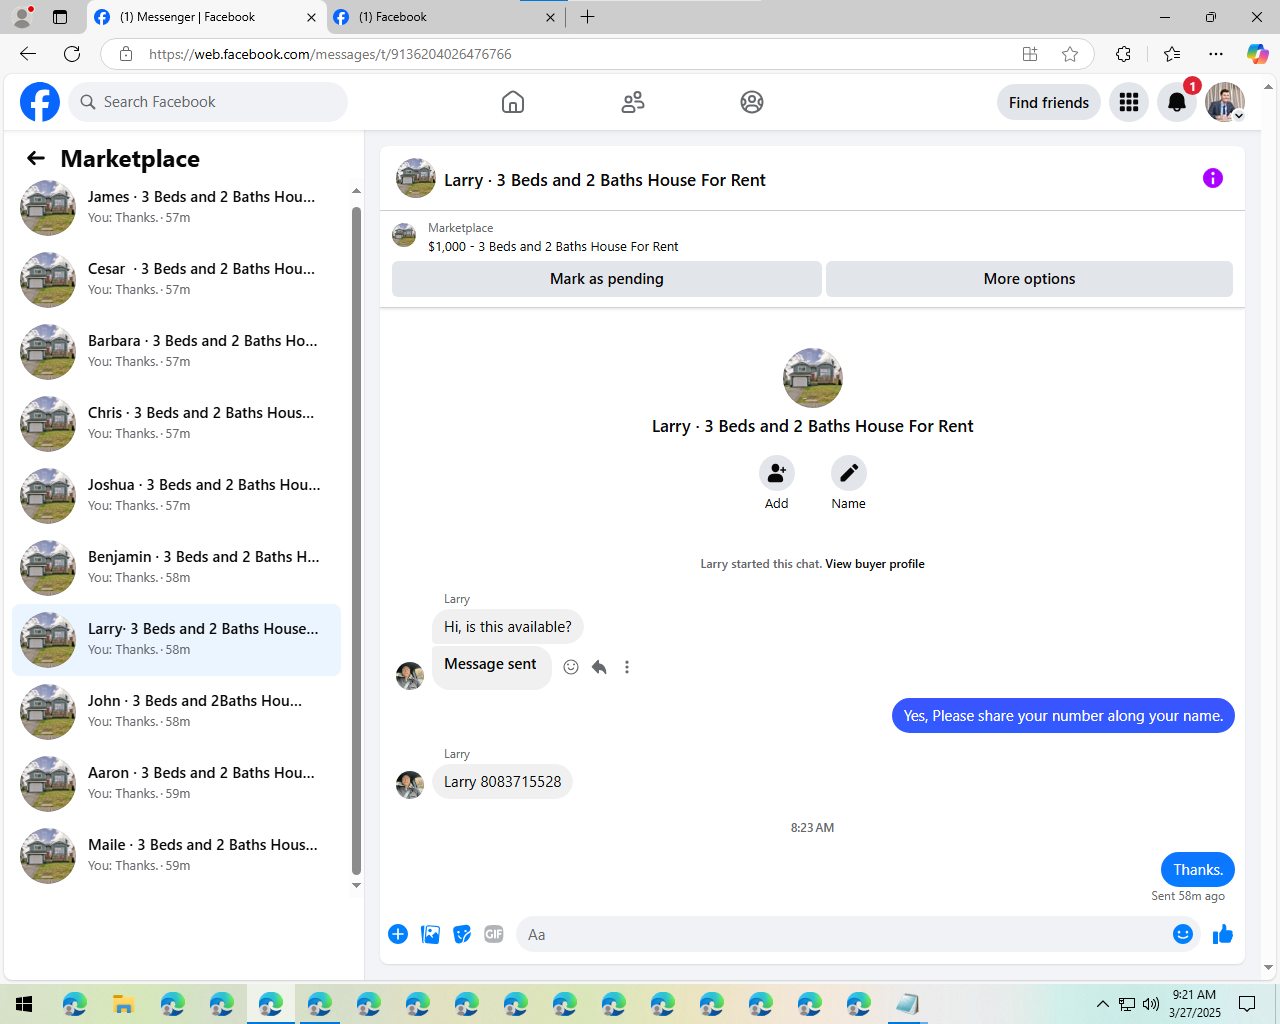Open more actions plus icon in composer

[398, 934]
